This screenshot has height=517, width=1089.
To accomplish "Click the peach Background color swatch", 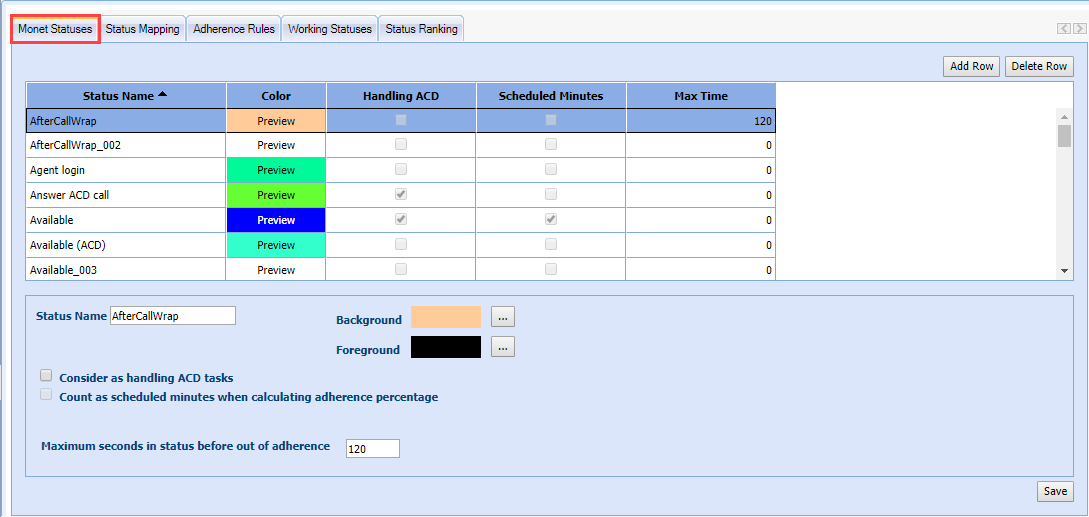I will click(445, 317).
